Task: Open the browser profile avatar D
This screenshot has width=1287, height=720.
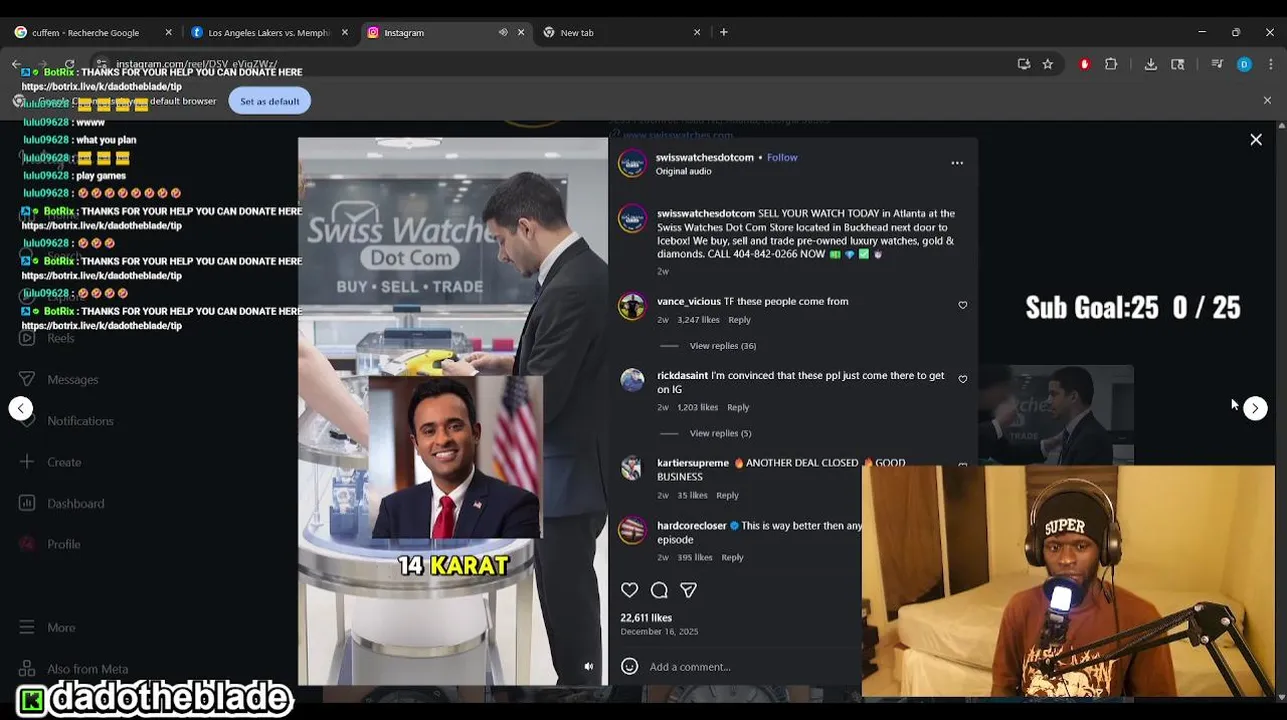Action: point(1244,64)
